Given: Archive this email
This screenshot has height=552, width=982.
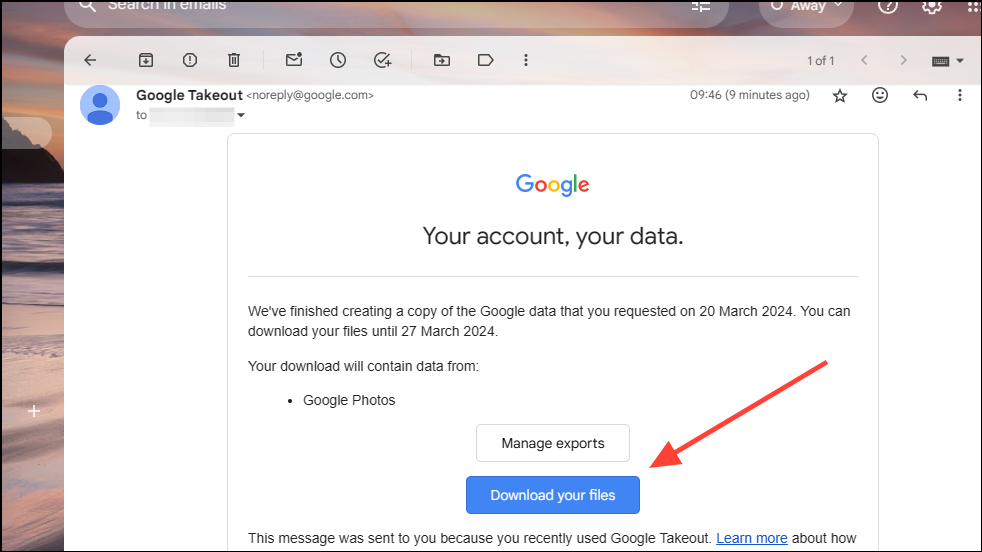Looking at the screenshot, I should (x=145, y=60).
